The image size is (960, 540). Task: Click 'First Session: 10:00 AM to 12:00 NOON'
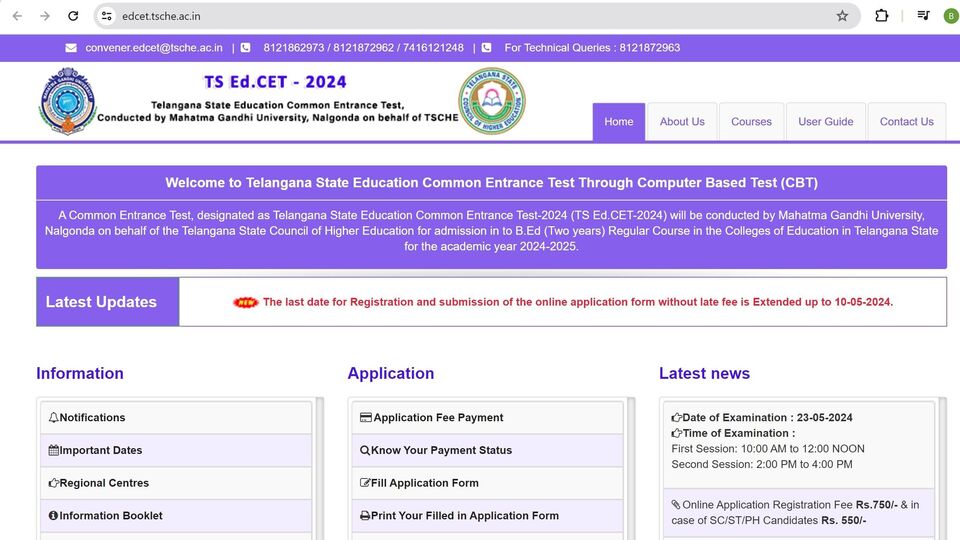[768, 449]
